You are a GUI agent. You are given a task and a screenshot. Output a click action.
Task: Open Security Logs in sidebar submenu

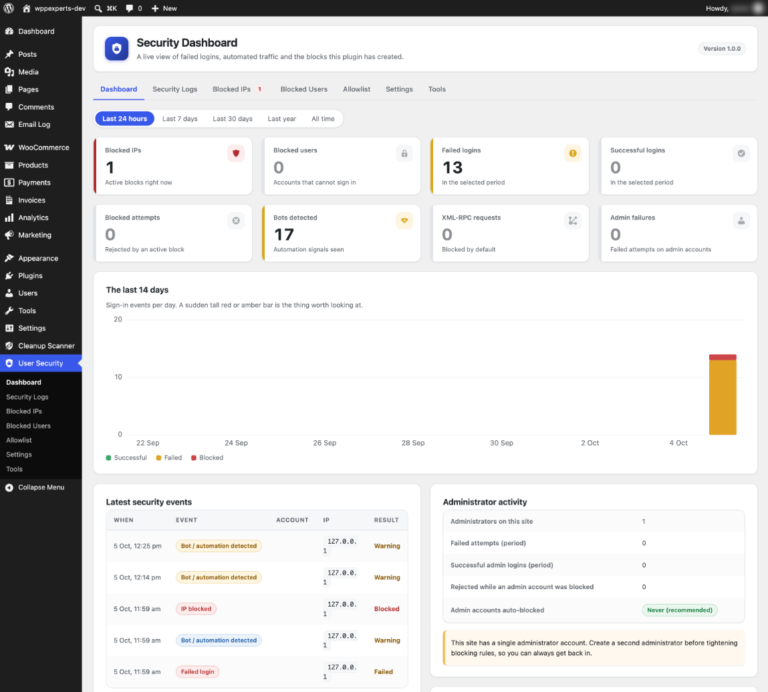coord(27,397)
